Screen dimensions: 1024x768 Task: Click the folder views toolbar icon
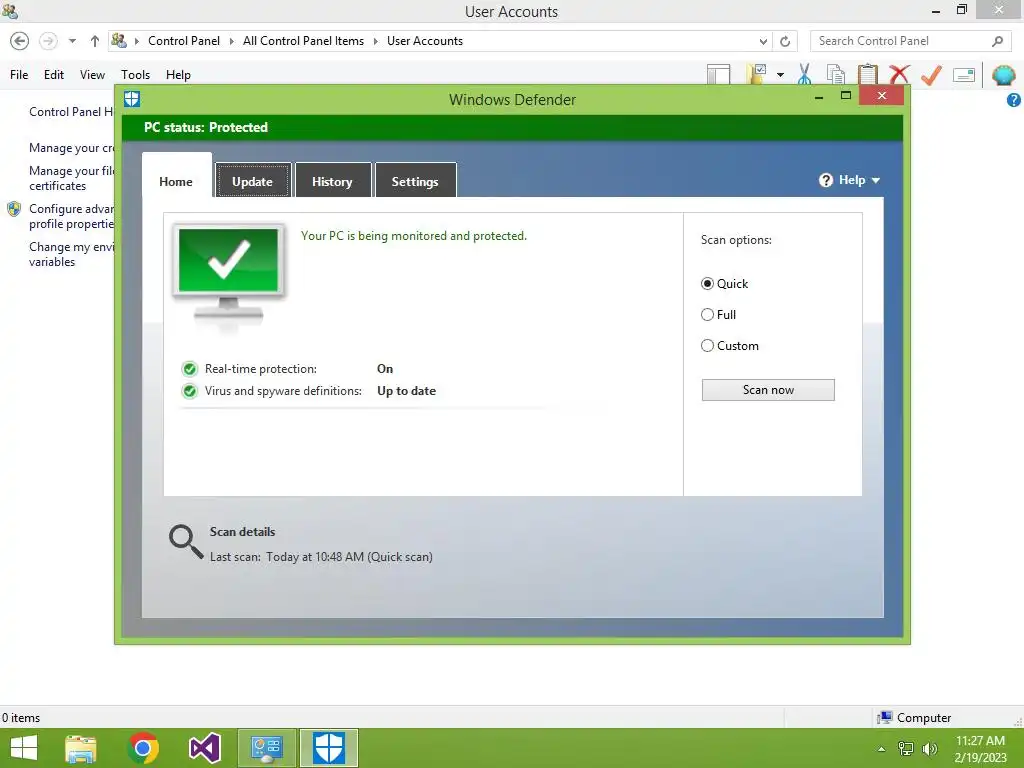(x=756, y=74)
